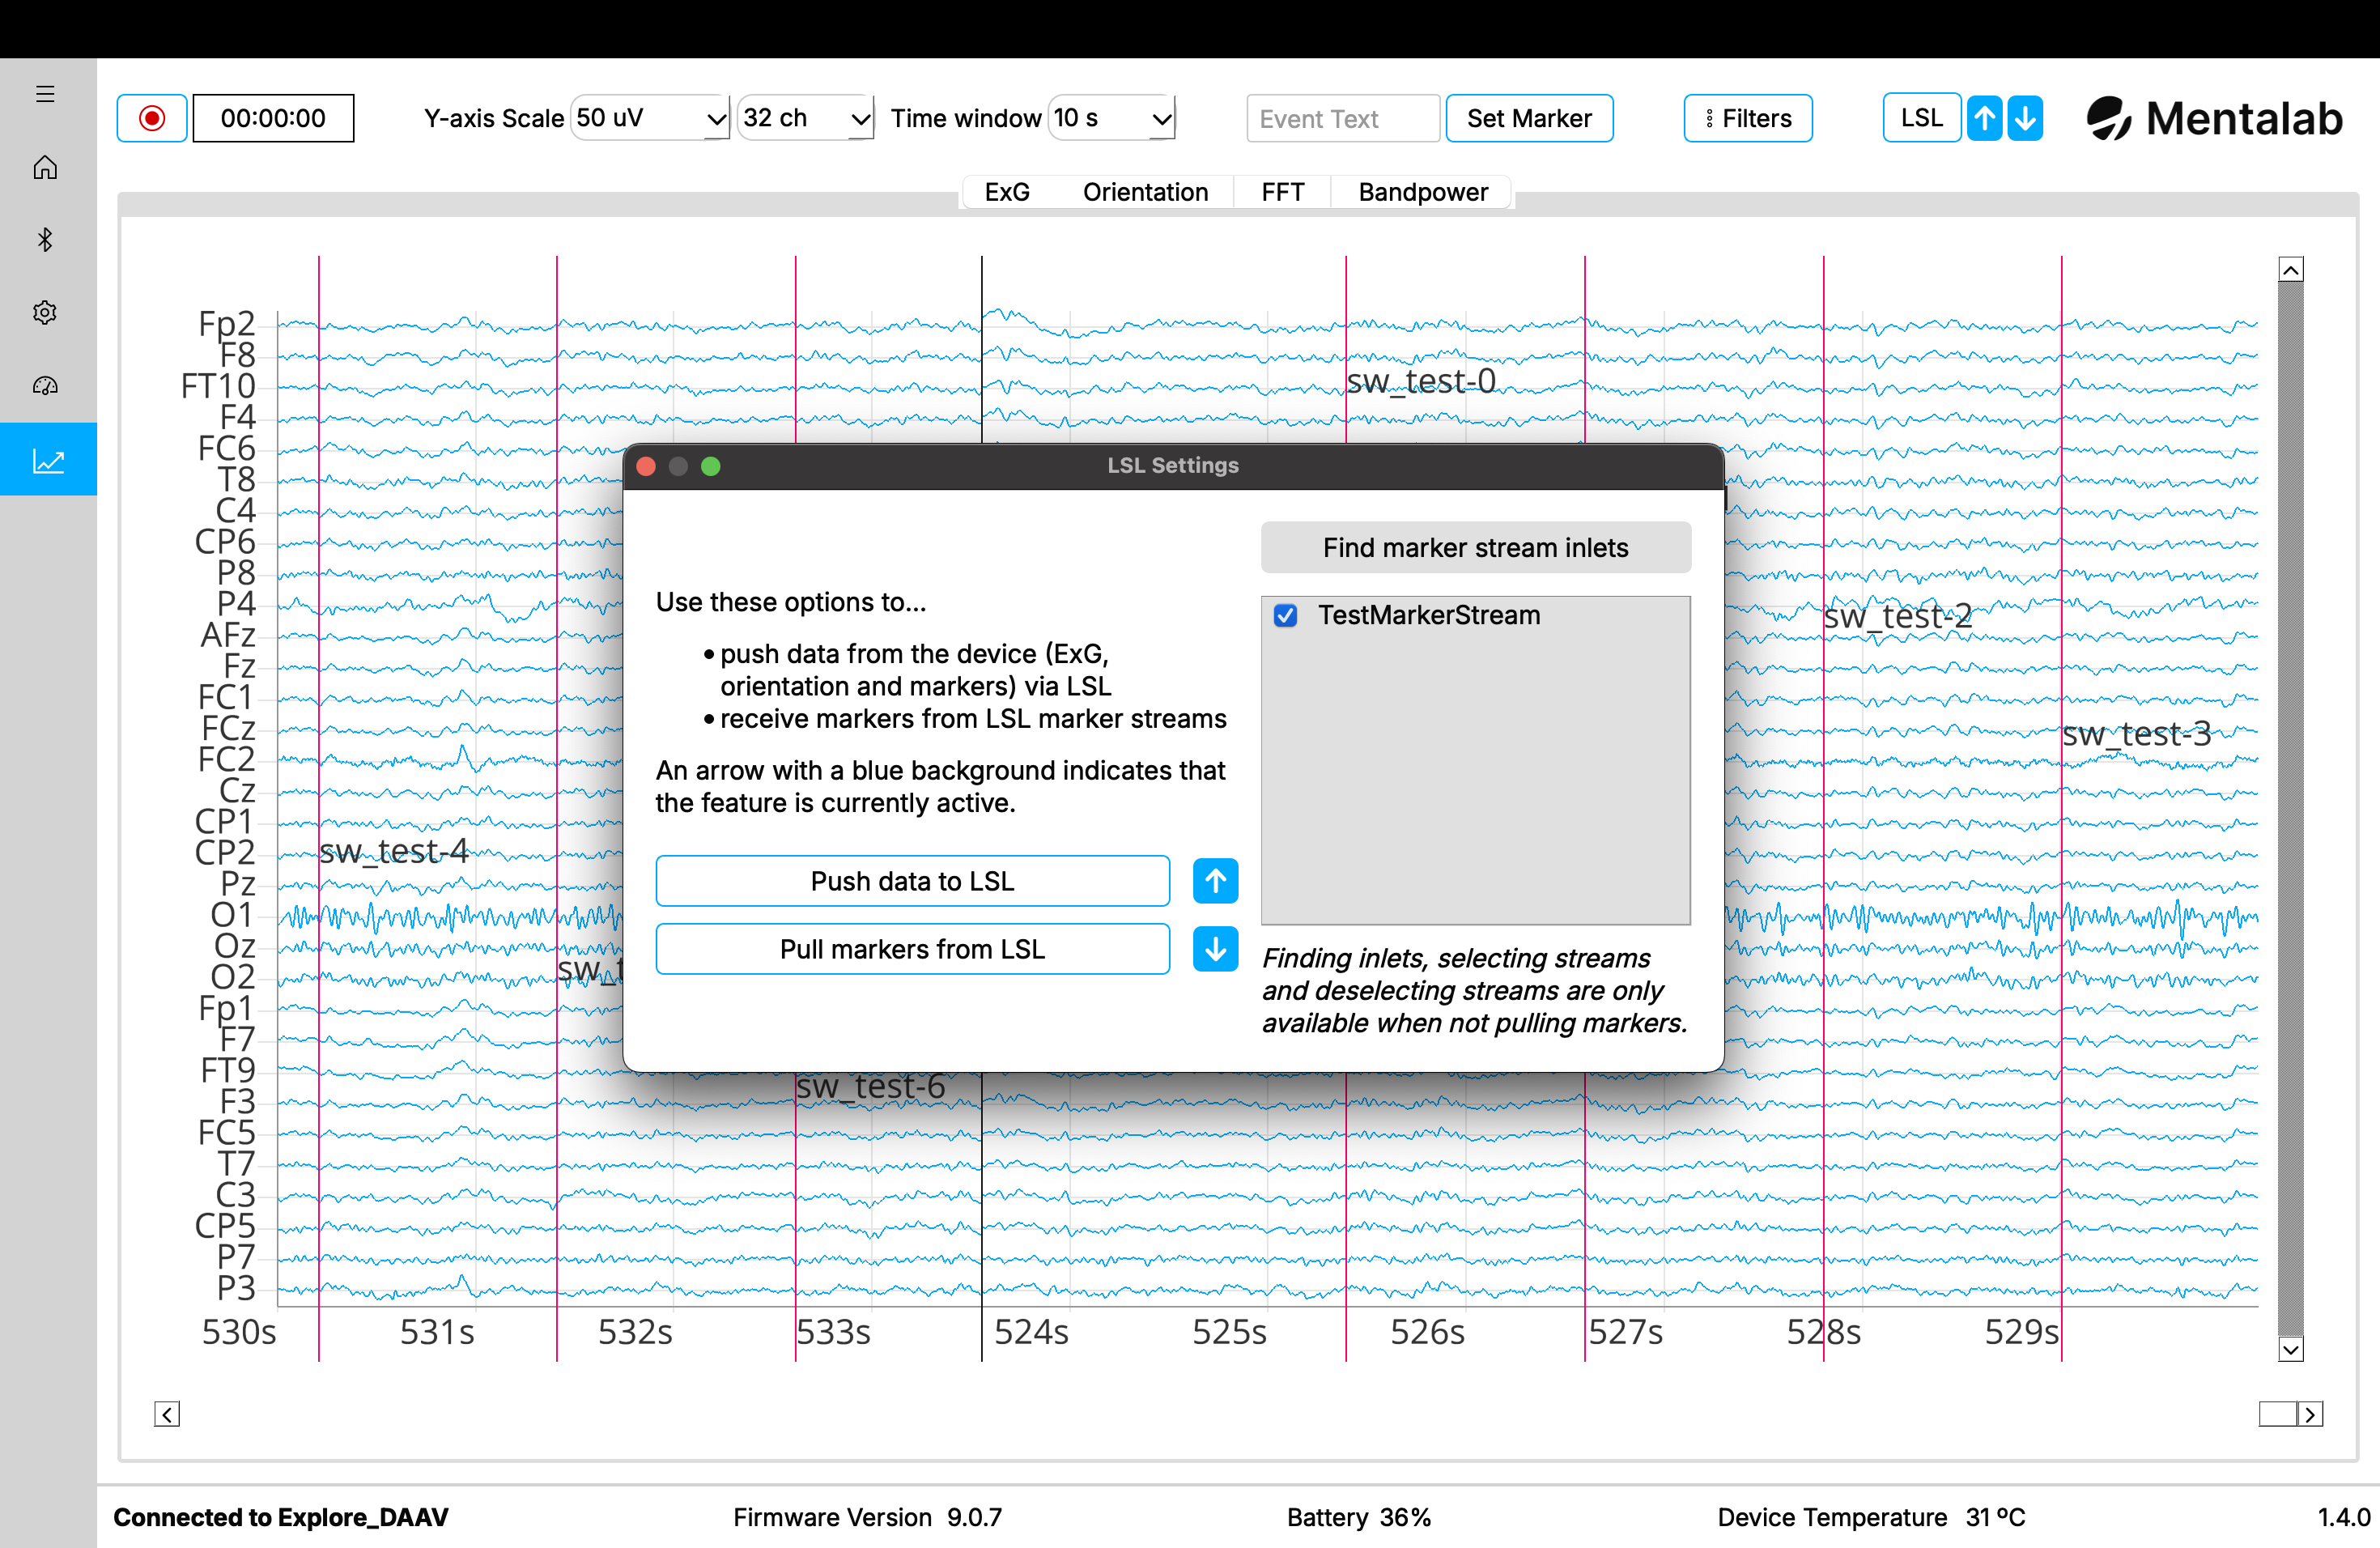Open the Home page from sidebar

[x=45, y=167]
